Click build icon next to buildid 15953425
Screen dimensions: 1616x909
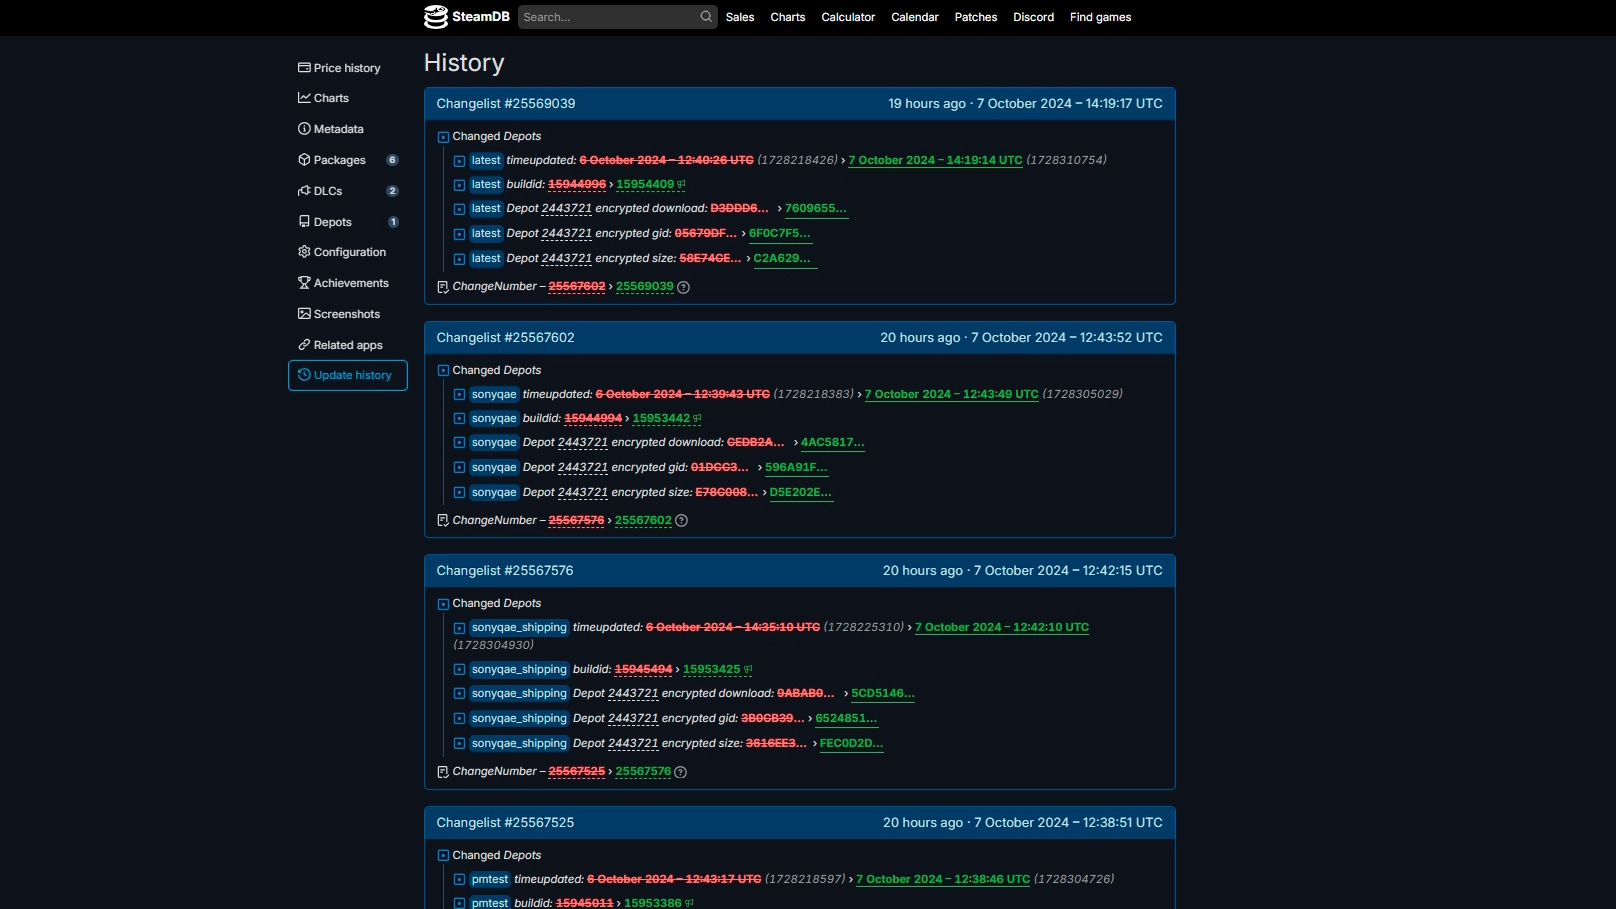tap(748, 670)
